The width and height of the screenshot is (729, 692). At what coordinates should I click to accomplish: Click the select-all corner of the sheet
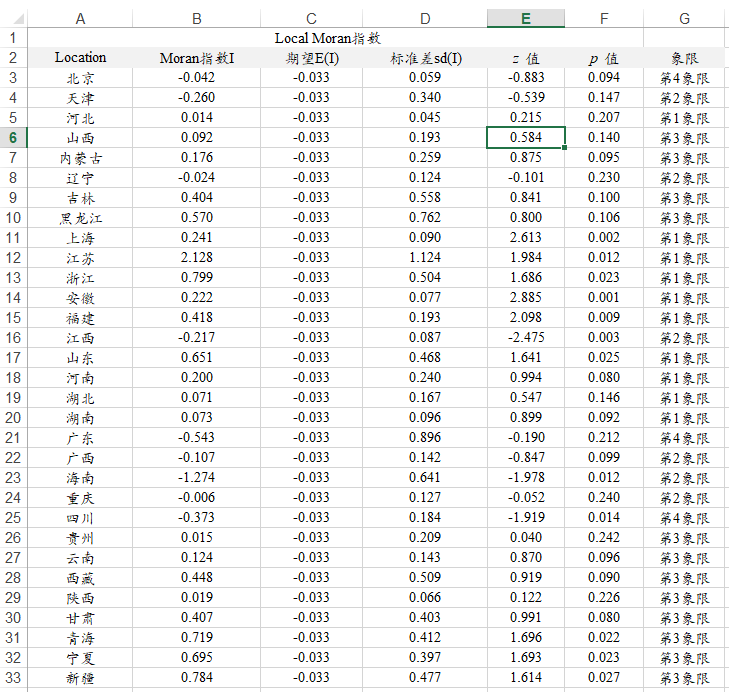tap(13, 18)
